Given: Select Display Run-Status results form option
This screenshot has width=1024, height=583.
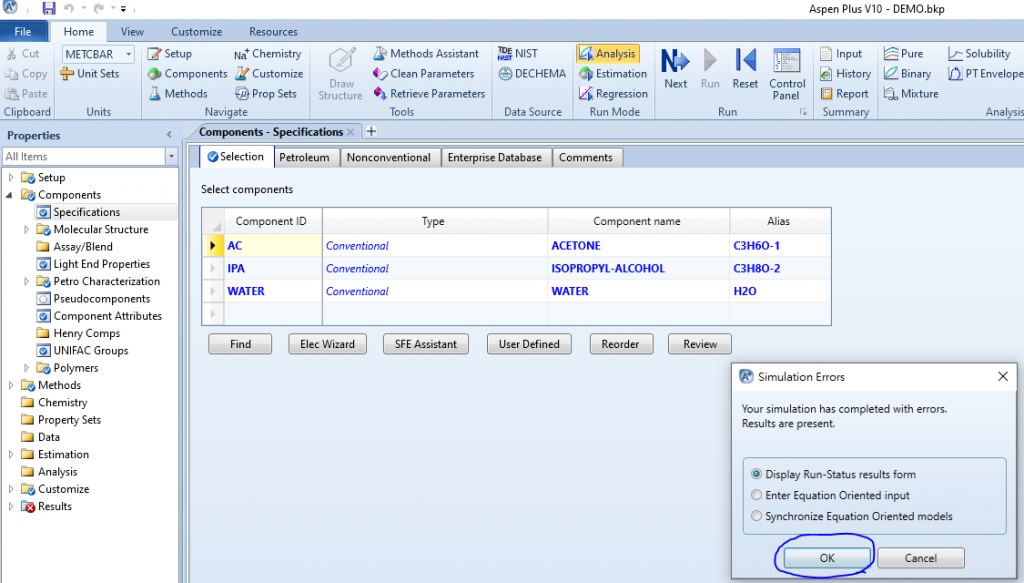Looking at the screenshot, I should click(756, 474).
